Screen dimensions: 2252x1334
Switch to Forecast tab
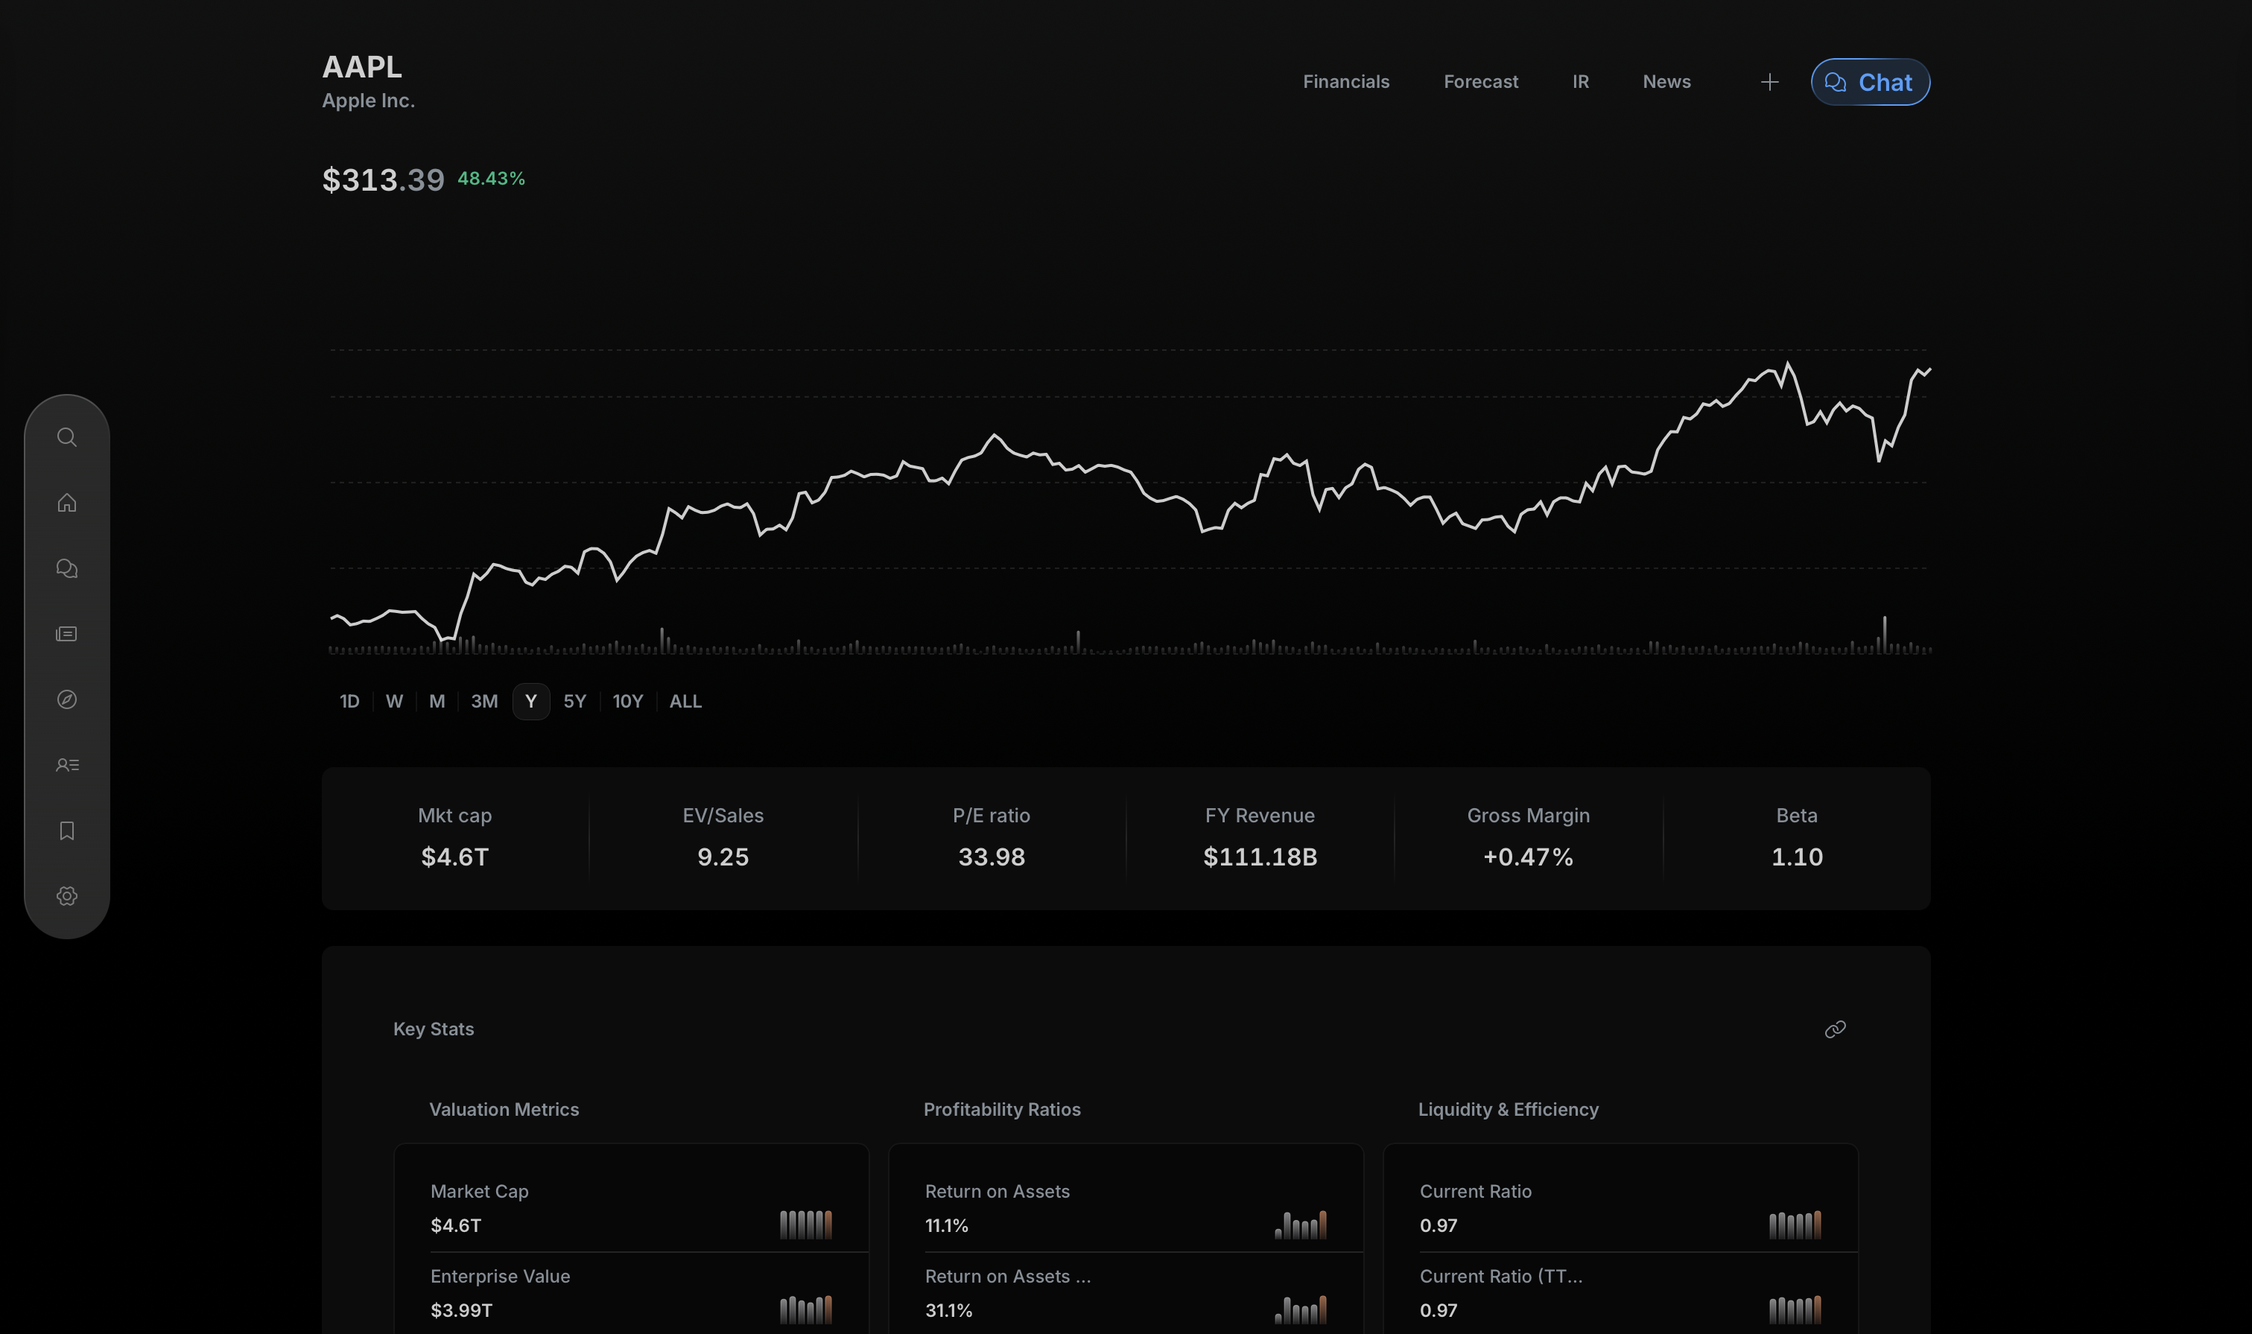[x=1481, y=82]
